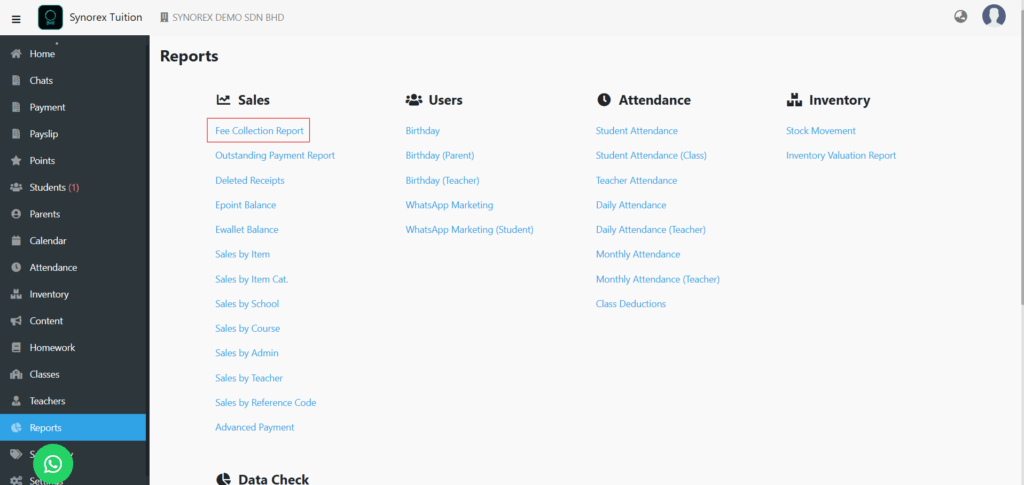This screenshot has width=1024, height=485.
Task: Click the green WhatsApp chat bubble
Action: (53, 464)
